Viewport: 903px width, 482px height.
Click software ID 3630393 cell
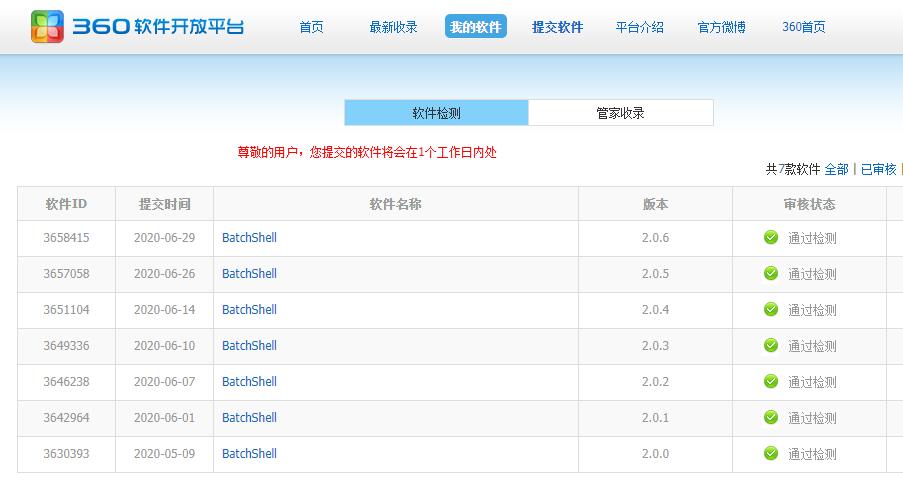pyautogui.click(x=66, y=454)
